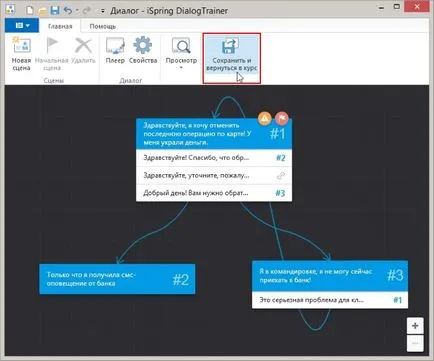Click the open folder icon in quick access toolbar
The image size is (434, 361).
[x=42, y=11]
